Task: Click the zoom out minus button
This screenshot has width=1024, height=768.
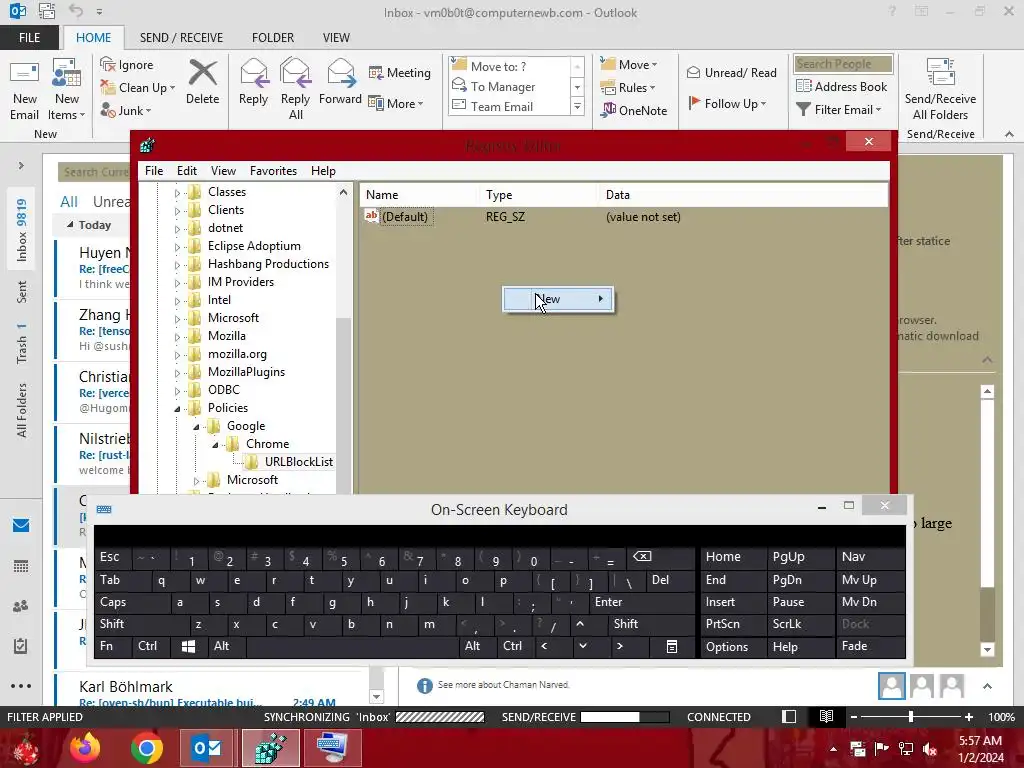Action: (x=853, y=716)
